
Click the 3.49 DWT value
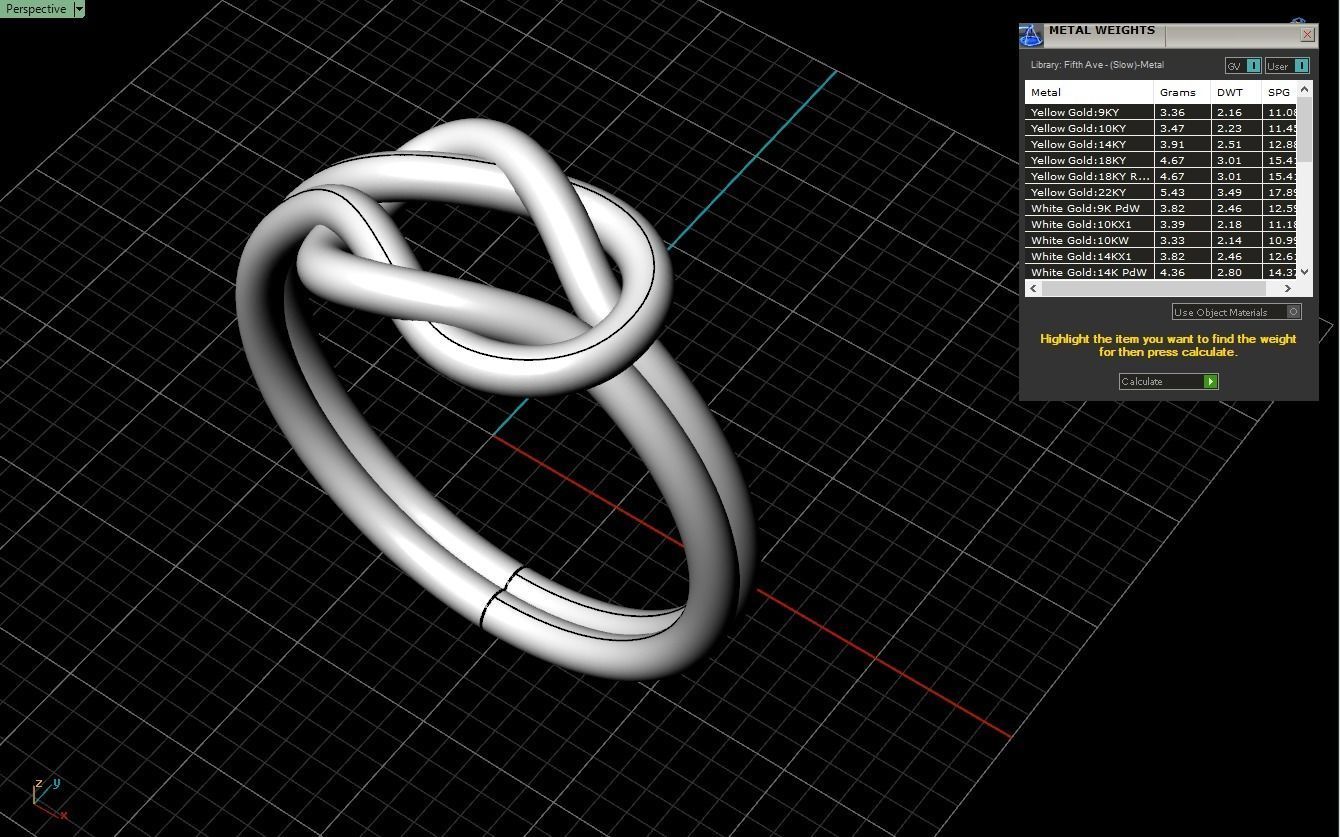click(1229, 192)
